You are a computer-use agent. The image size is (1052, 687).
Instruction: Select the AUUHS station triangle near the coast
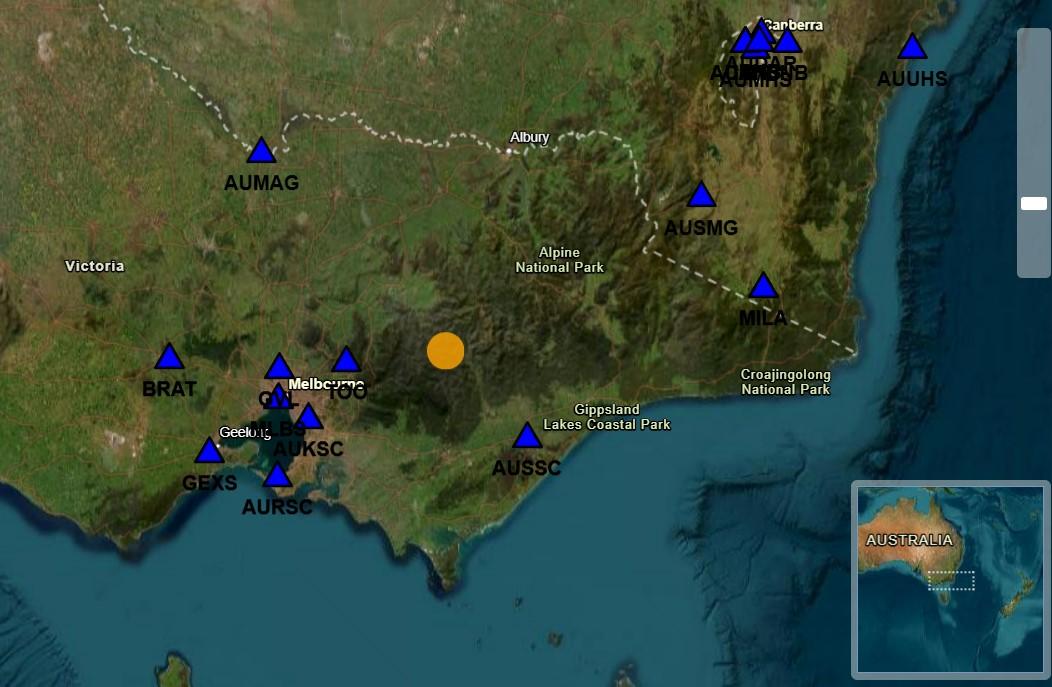[x=911, y=48]
